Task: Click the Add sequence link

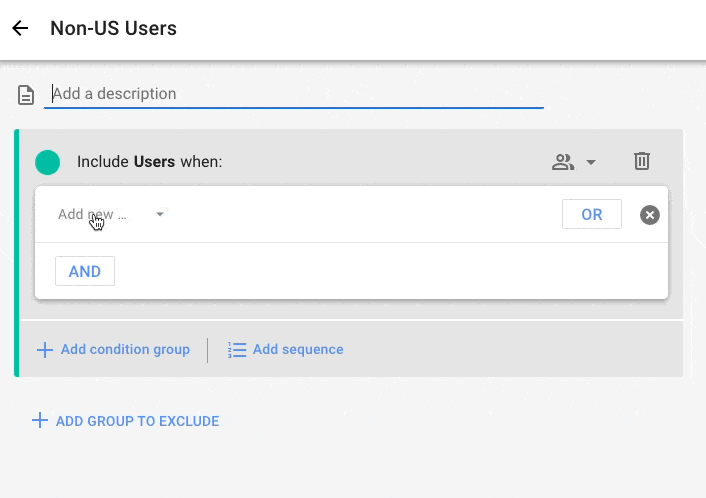Action: coord(298,350)
